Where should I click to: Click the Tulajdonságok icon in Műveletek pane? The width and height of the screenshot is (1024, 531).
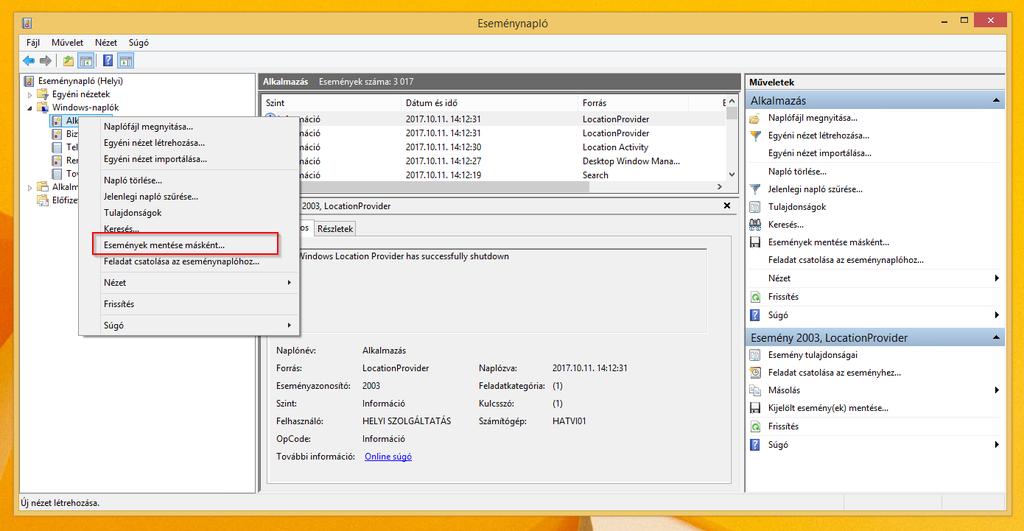tap(755, 207)
